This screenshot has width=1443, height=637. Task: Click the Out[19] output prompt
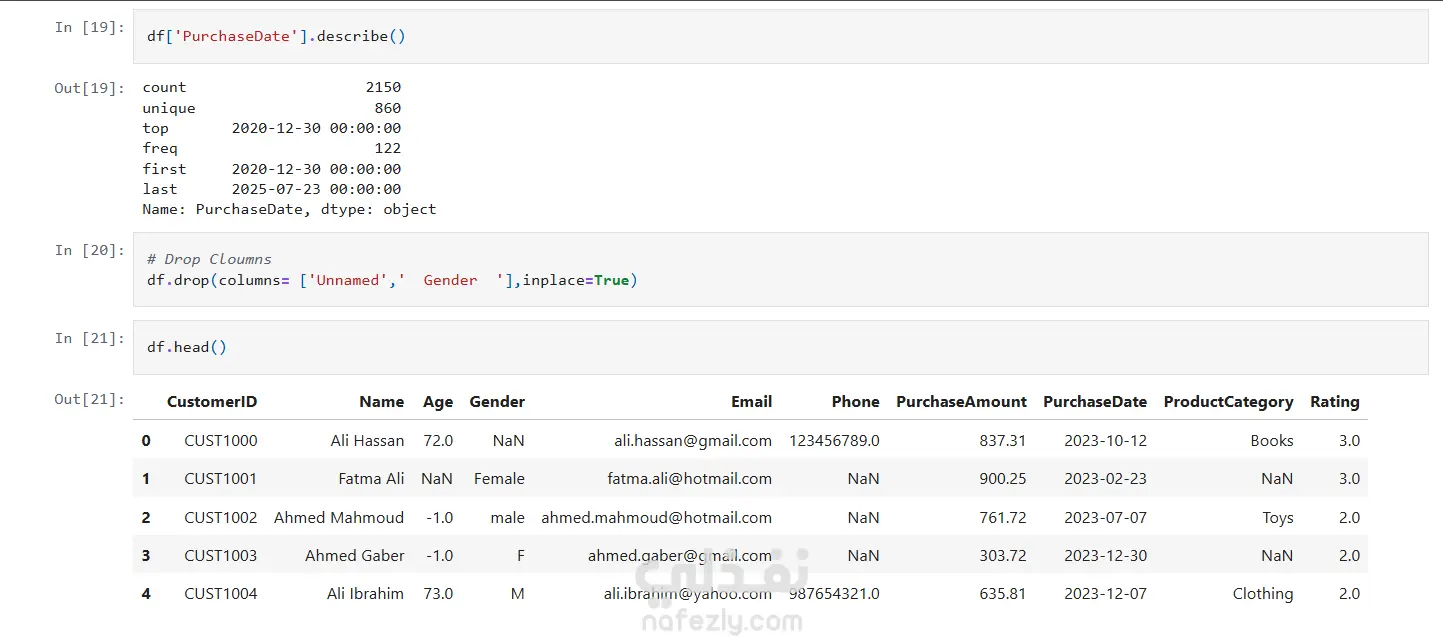point(90,88)
